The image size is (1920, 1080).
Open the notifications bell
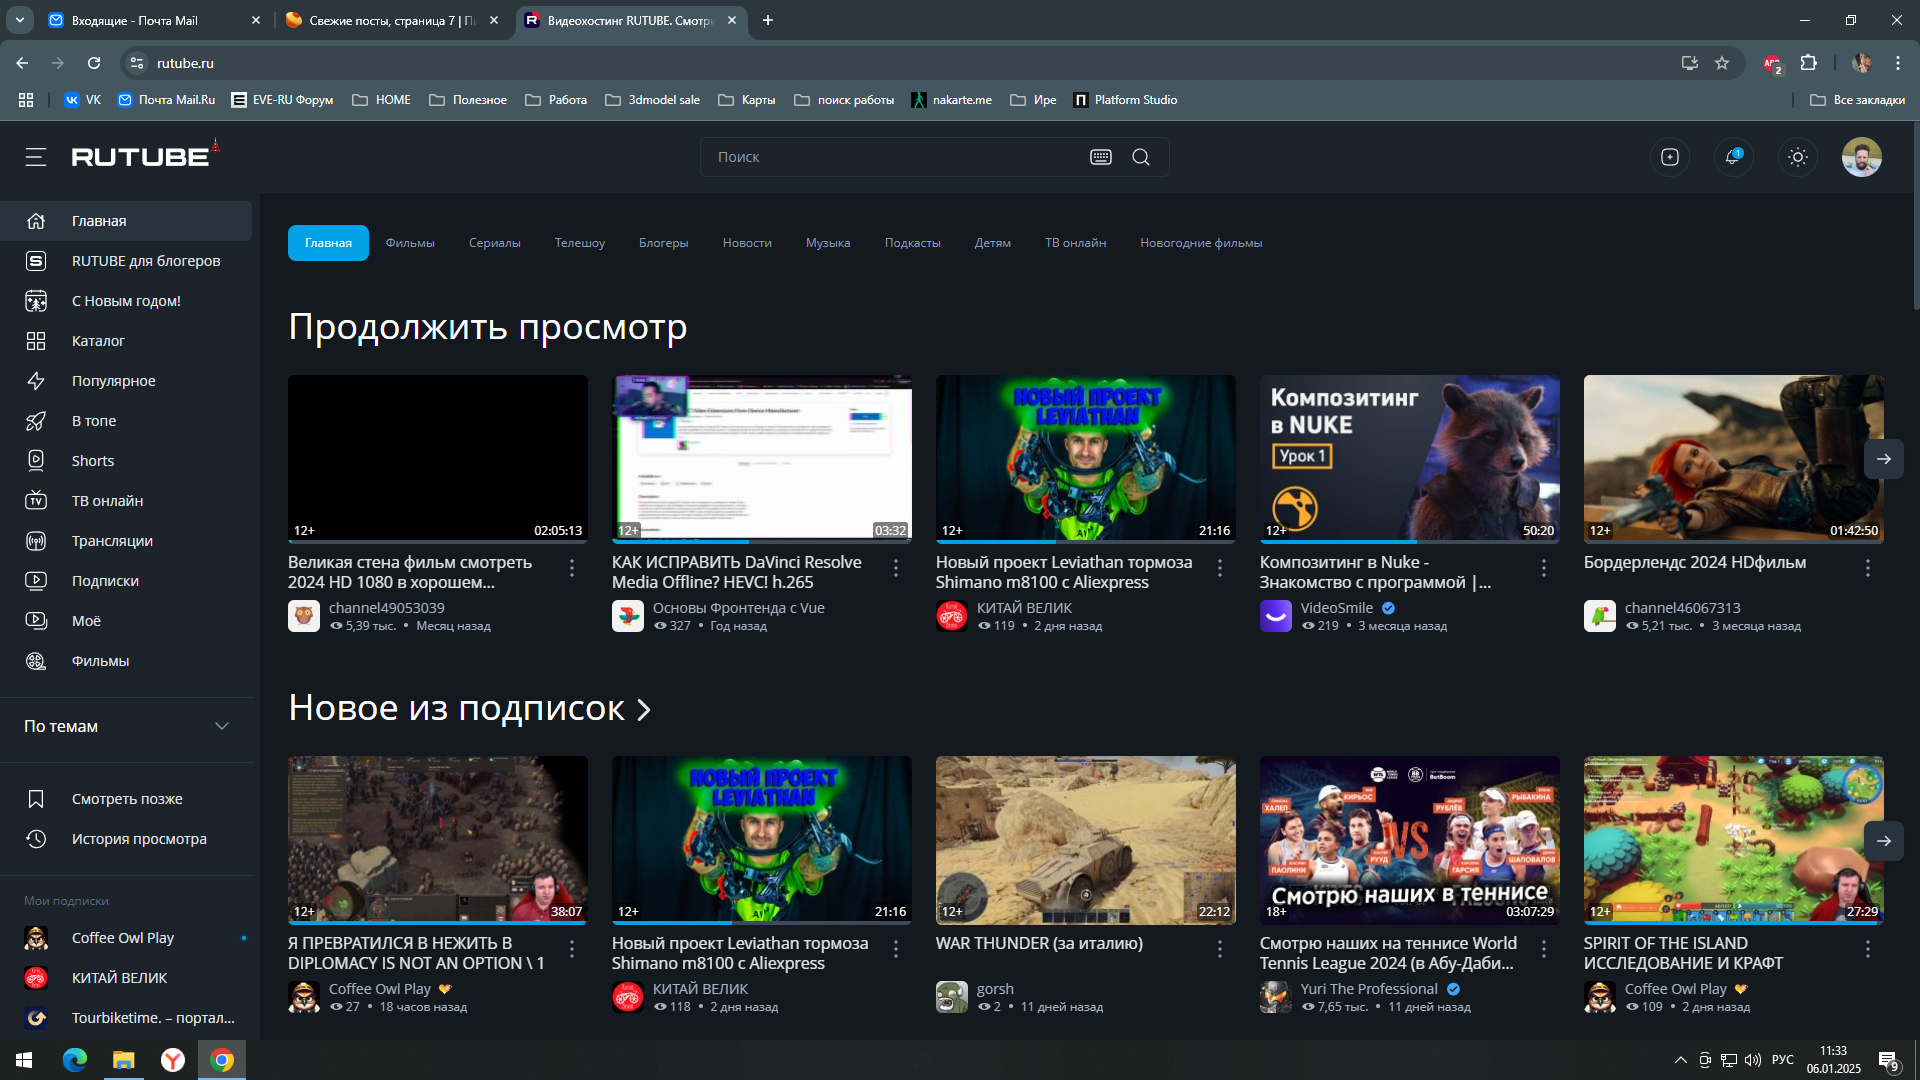pos(1732,157)
